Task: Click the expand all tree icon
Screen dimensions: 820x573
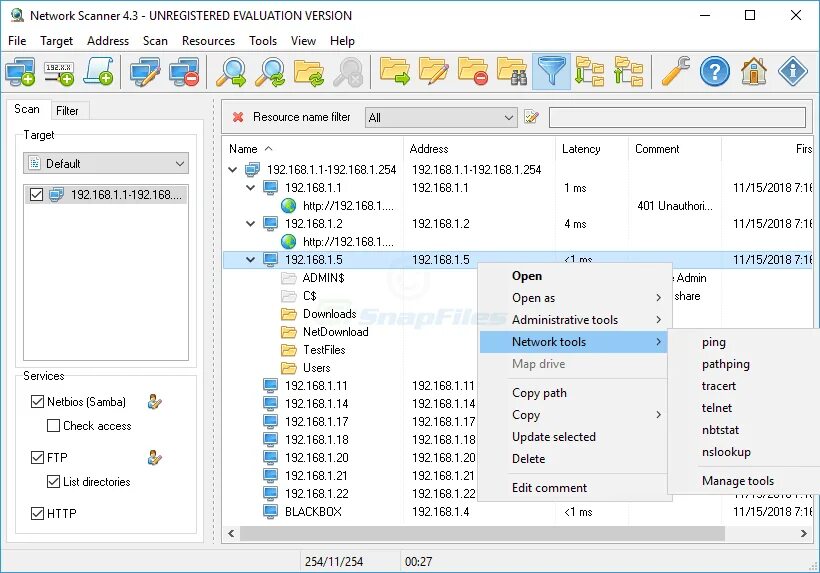Action: (x=589, y=72)
